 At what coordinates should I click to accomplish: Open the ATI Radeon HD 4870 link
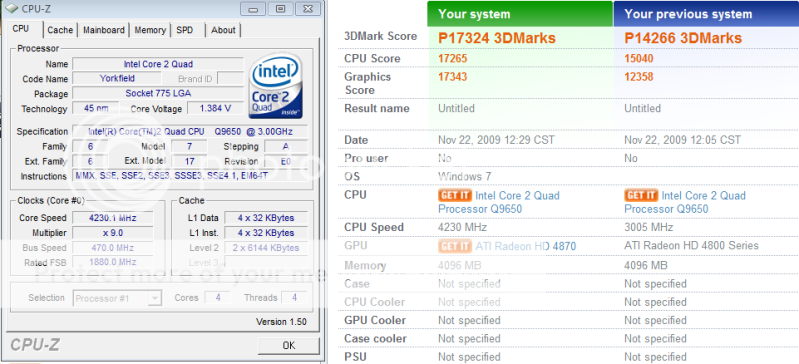click(x=525, y=246)
